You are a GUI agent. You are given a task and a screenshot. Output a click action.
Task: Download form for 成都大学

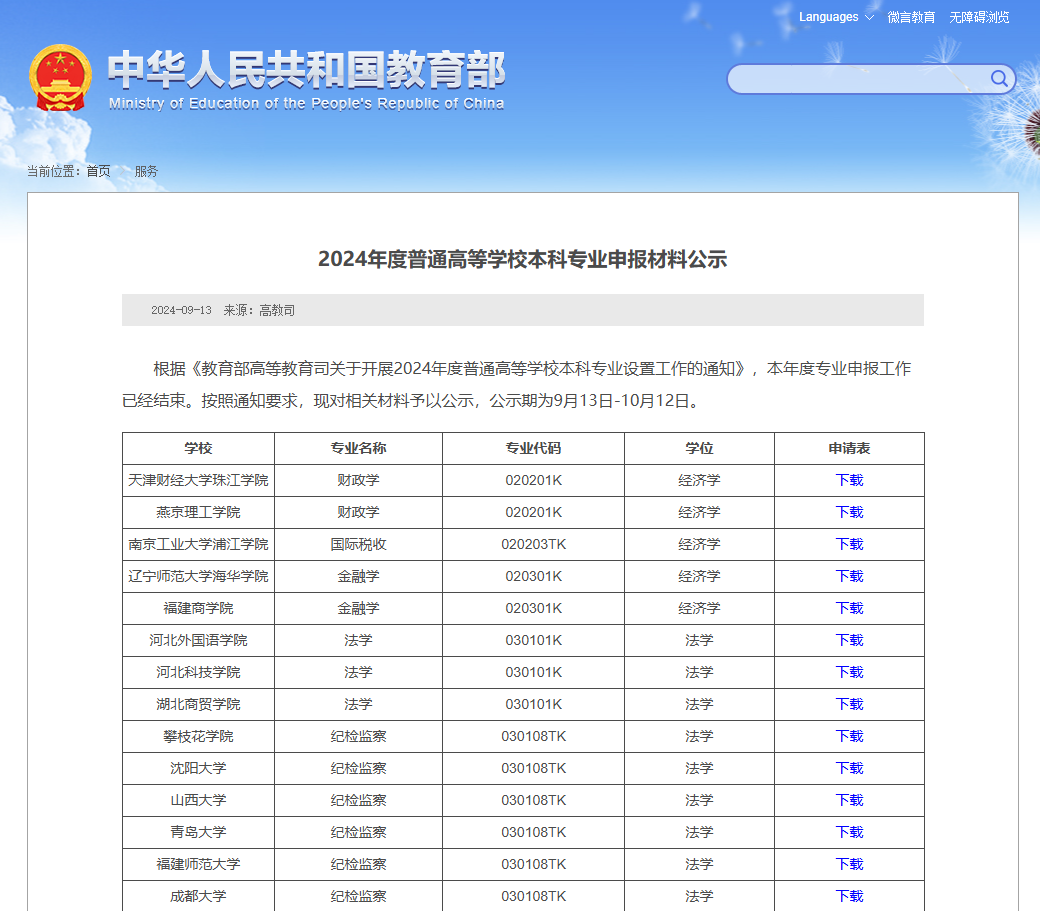[849, 896]
